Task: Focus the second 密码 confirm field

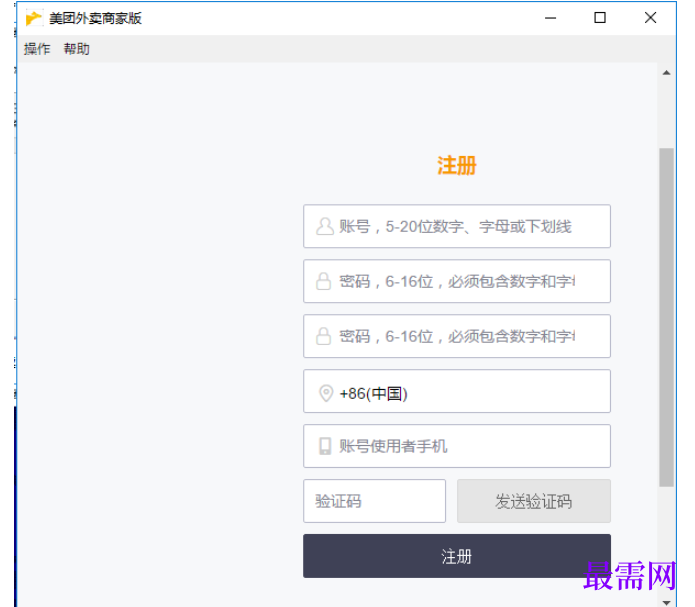Action: pyautogui.click(x=457, y=336)
